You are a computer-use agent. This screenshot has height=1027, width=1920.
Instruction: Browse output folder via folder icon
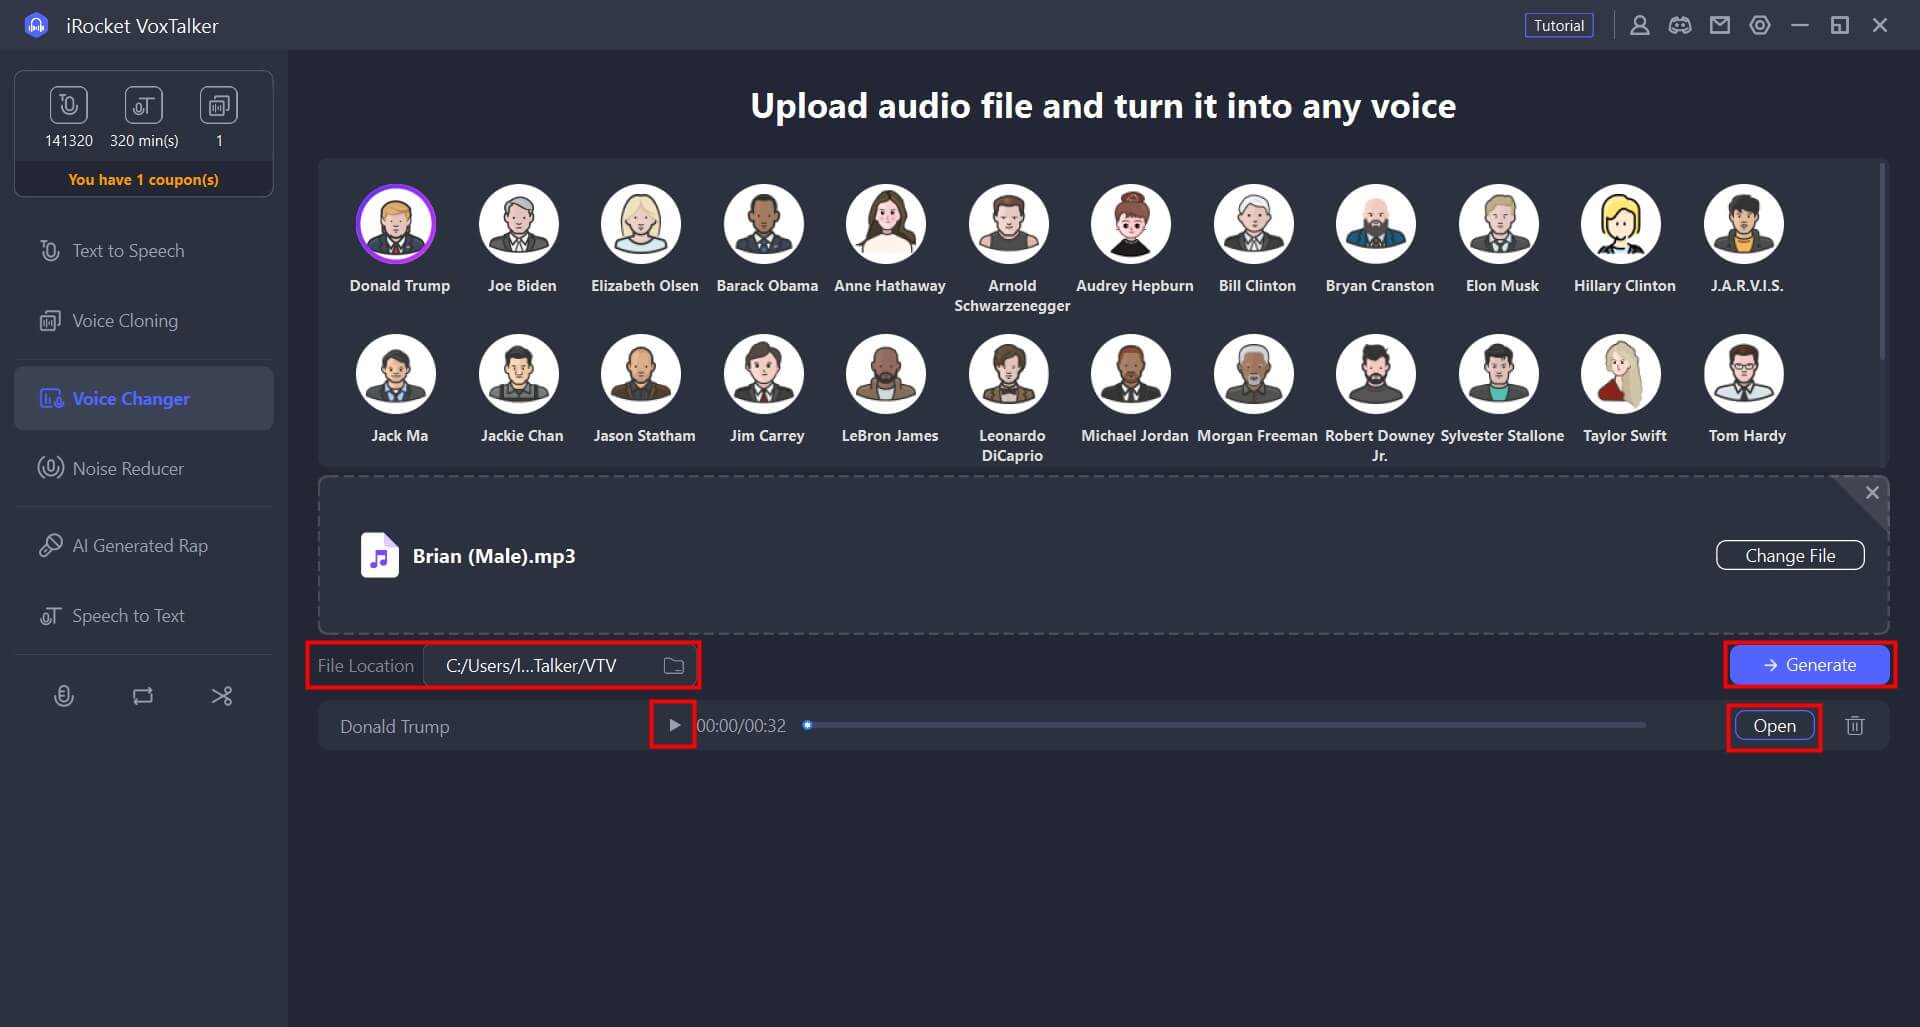pyautogui.click(x=674, y=666)
